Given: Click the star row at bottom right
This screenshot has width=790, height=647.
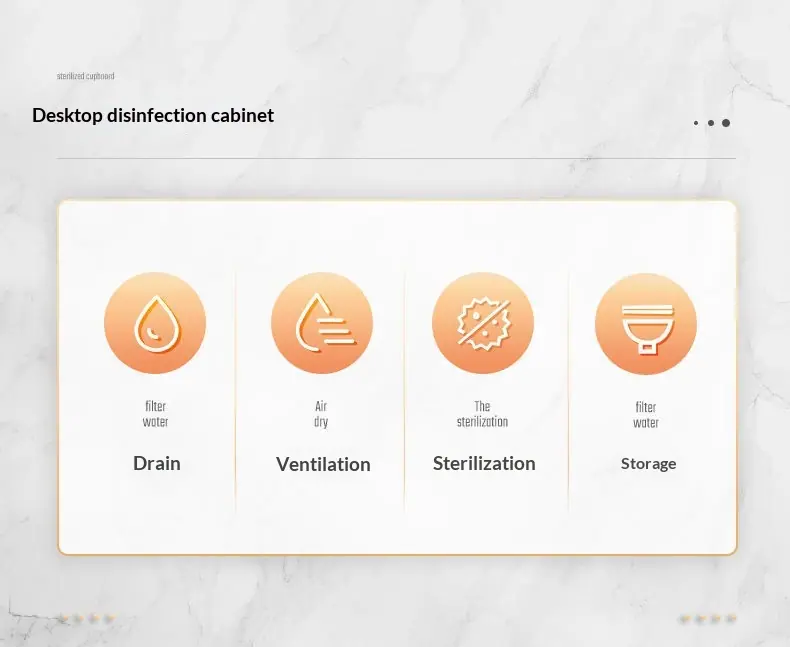Looking at the screenshot, I should pyautogui.click(x=707, y=619).
